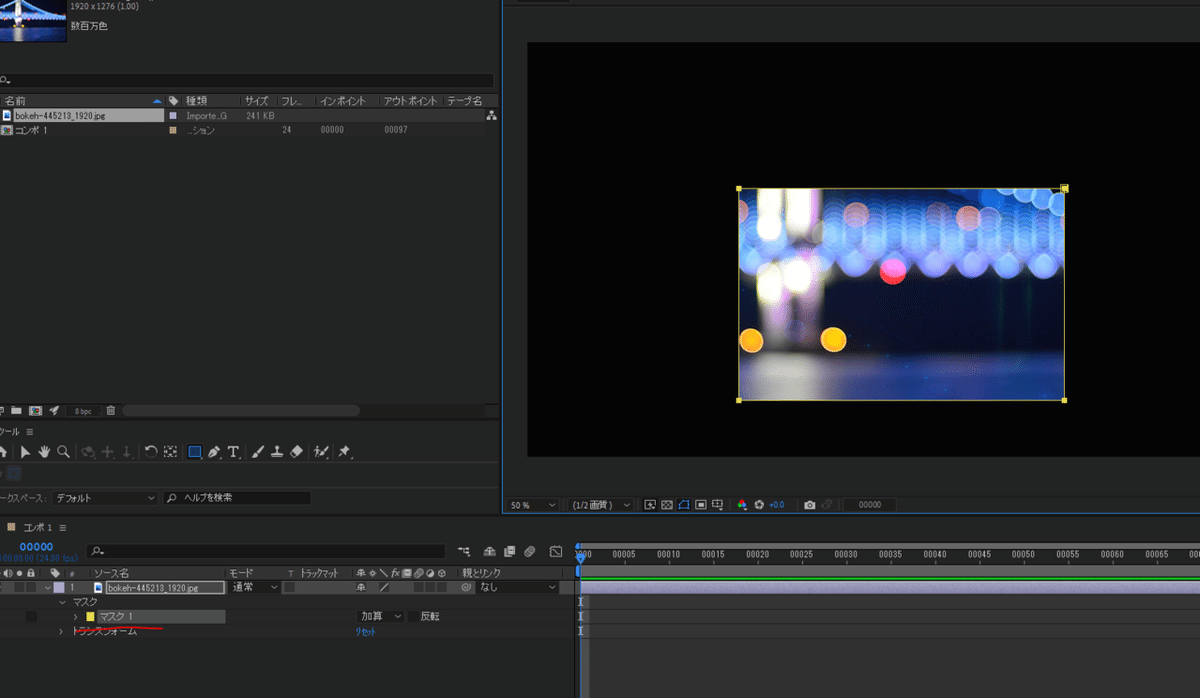Enable the 反転 (invert) mask checkbox
This screenshot has height=698, width=1200.
tap(413, 617)
